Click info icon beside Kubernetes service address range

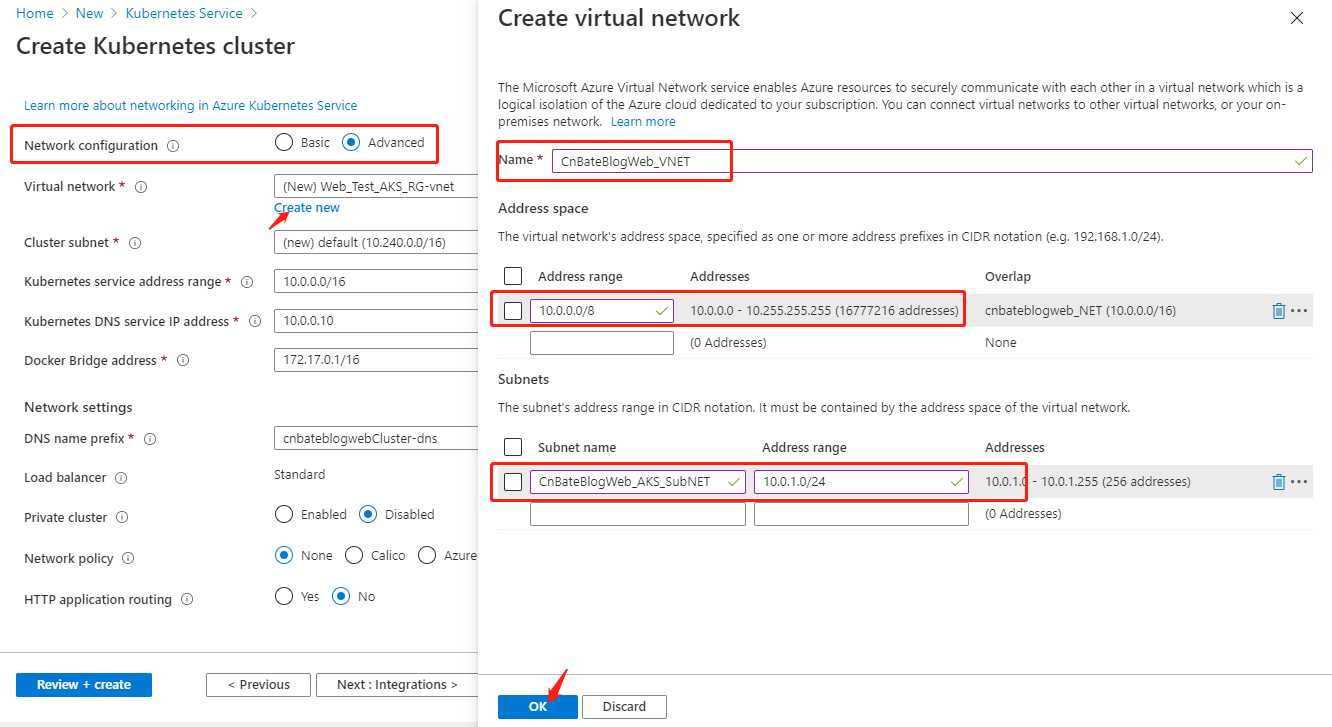point(247,282)
